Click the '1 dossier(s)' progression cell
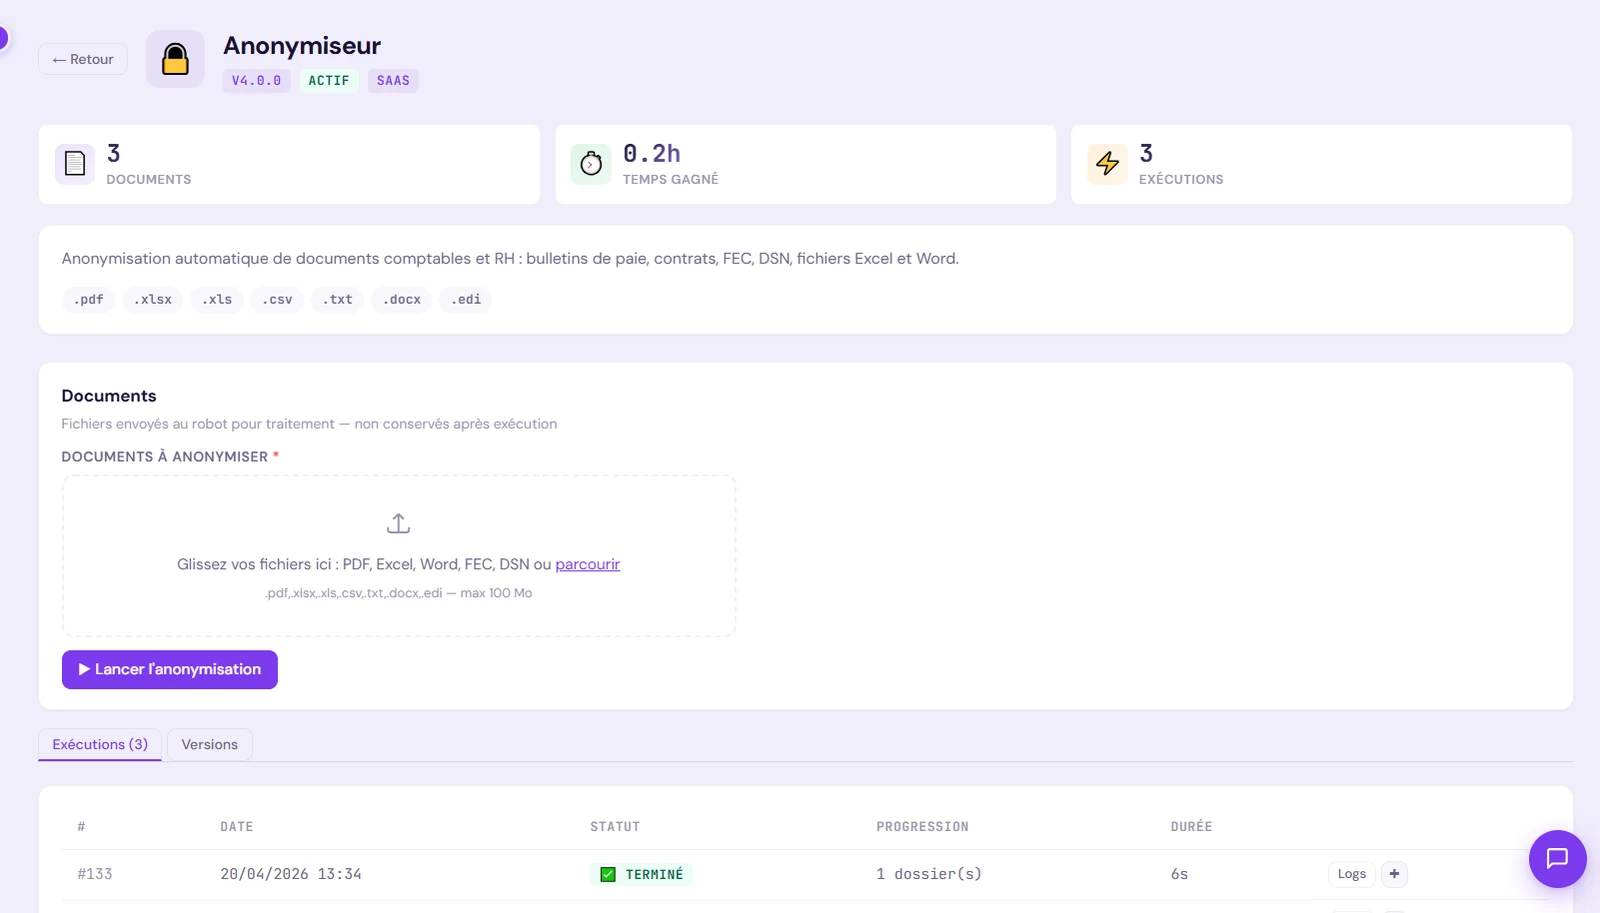The height and width of the screenshot is (913, 1600). 929,874
